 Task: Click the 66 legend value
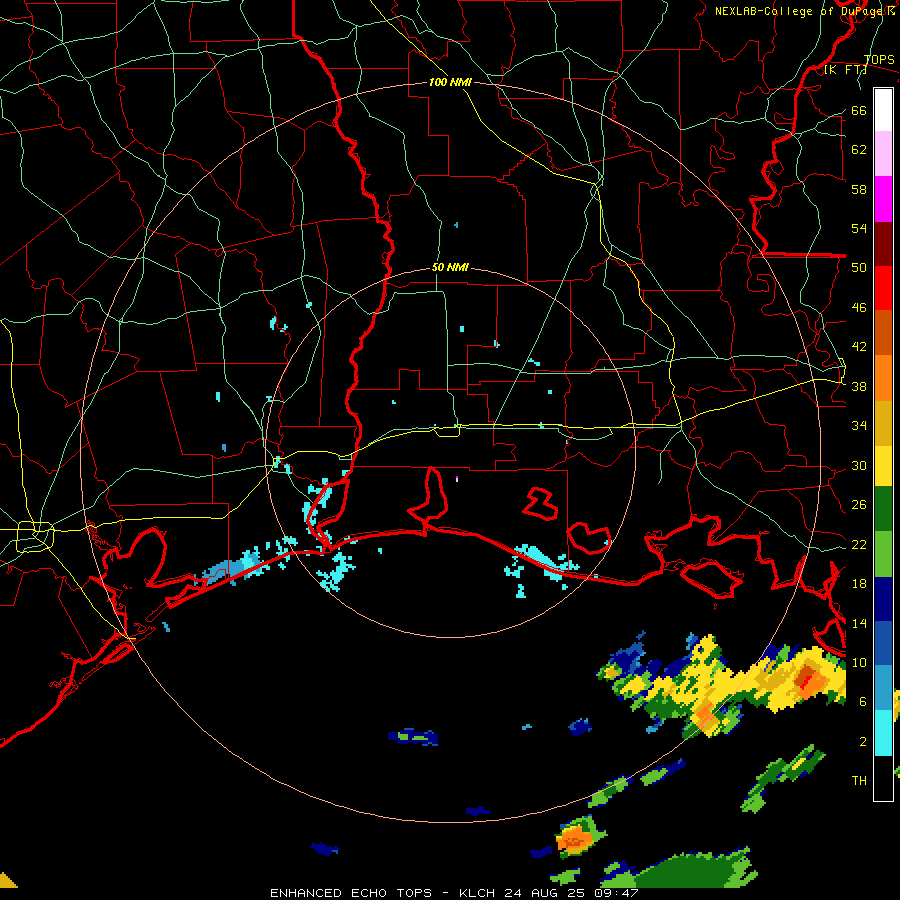click(x=859, y=110)
